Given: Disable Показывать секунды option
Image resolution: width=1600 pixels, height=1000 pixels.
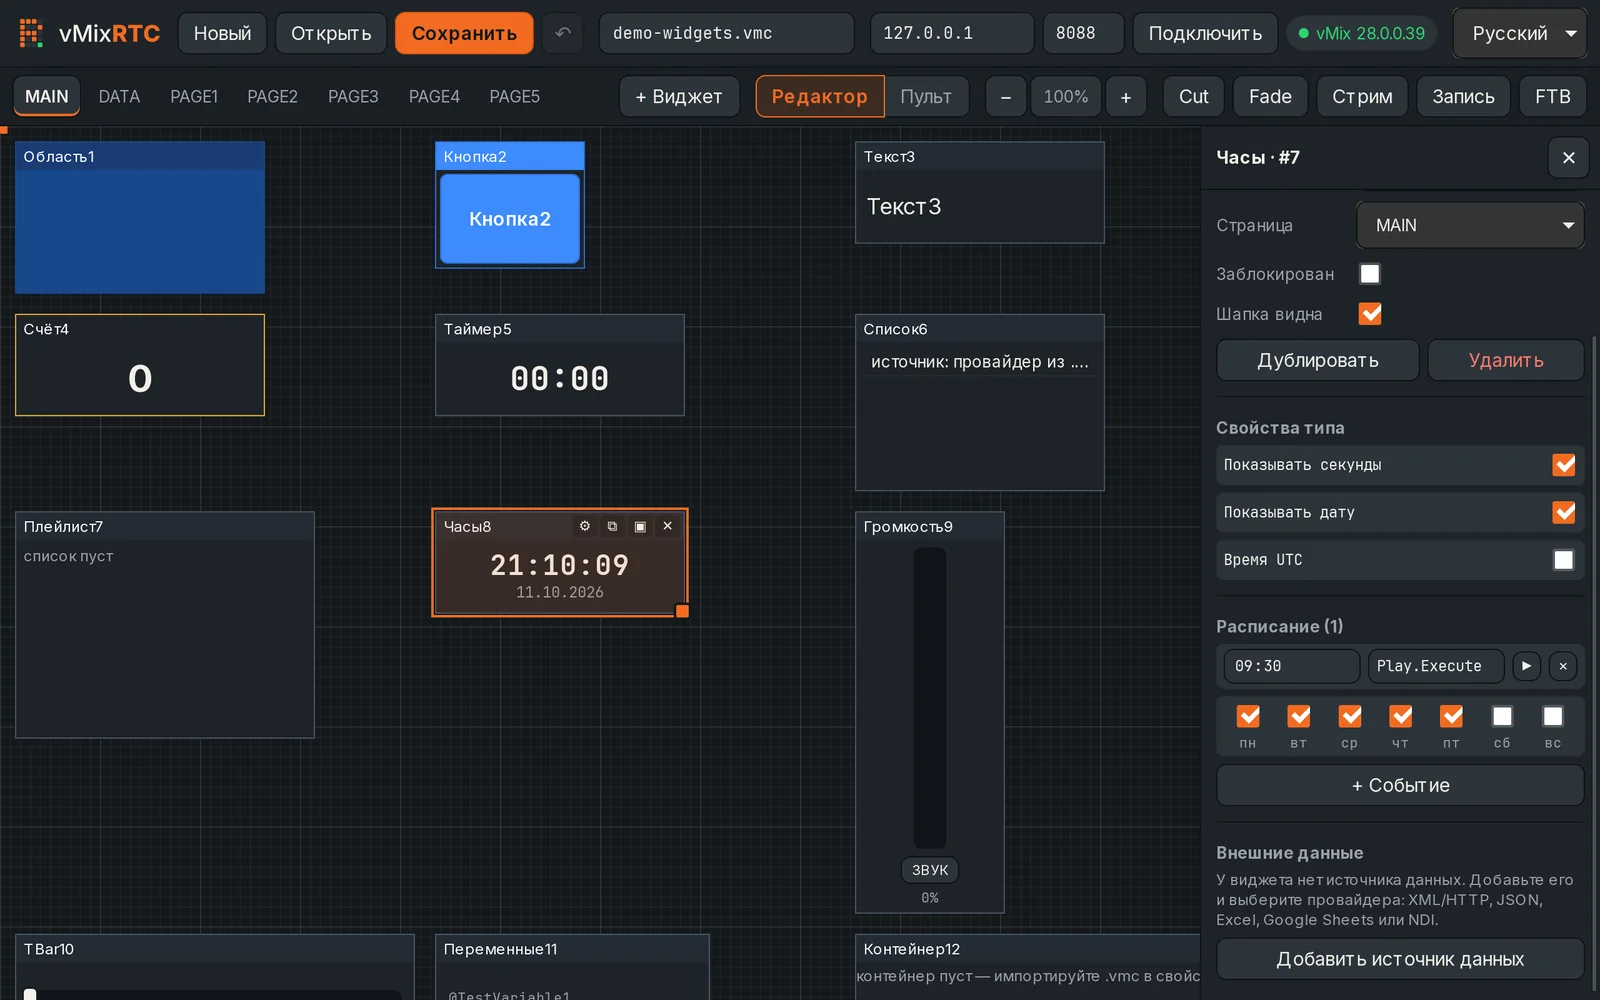Looking at the screenshot, I should tap(1564, 465).
